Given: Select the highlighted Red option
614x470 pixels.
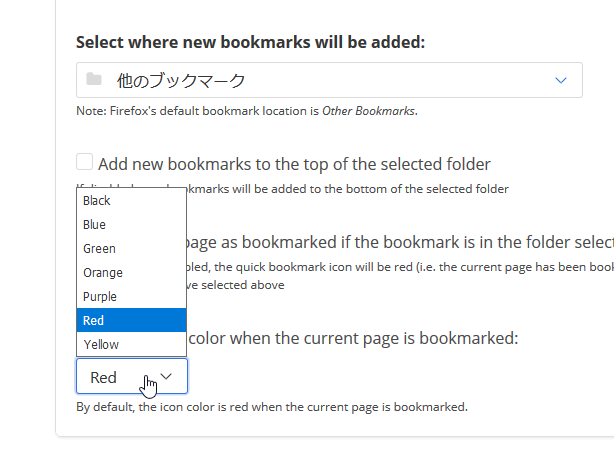Looking at the screenshot, I should point(132,320).
